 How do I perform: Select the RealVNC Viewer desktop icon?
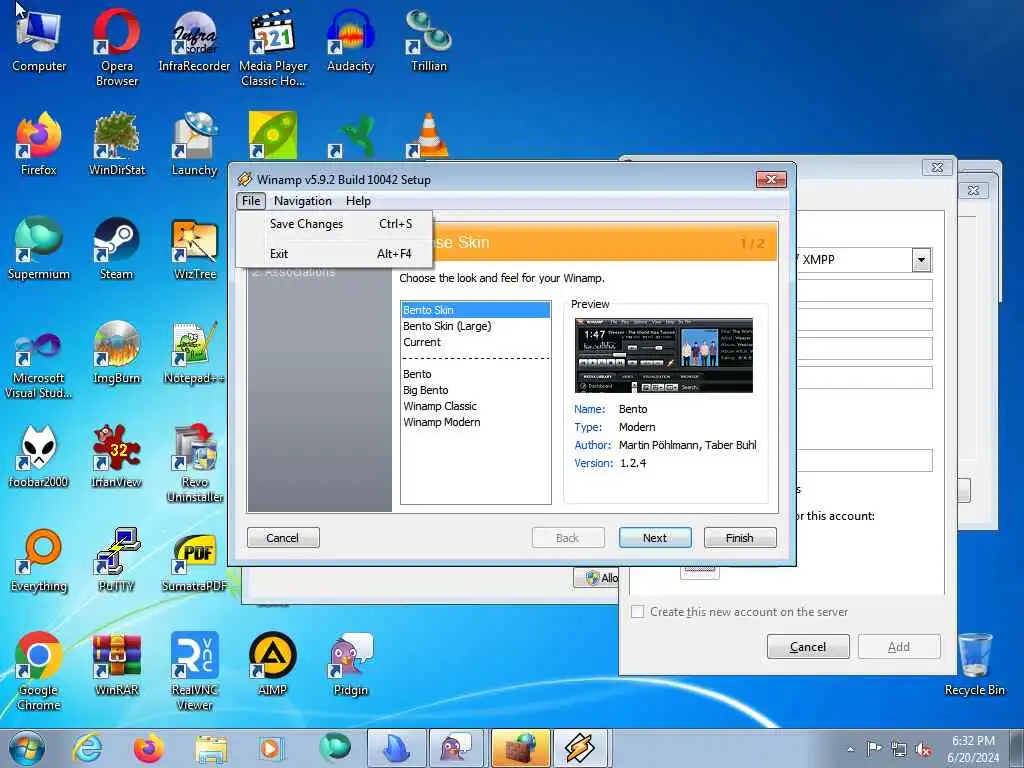coord(195,671)
